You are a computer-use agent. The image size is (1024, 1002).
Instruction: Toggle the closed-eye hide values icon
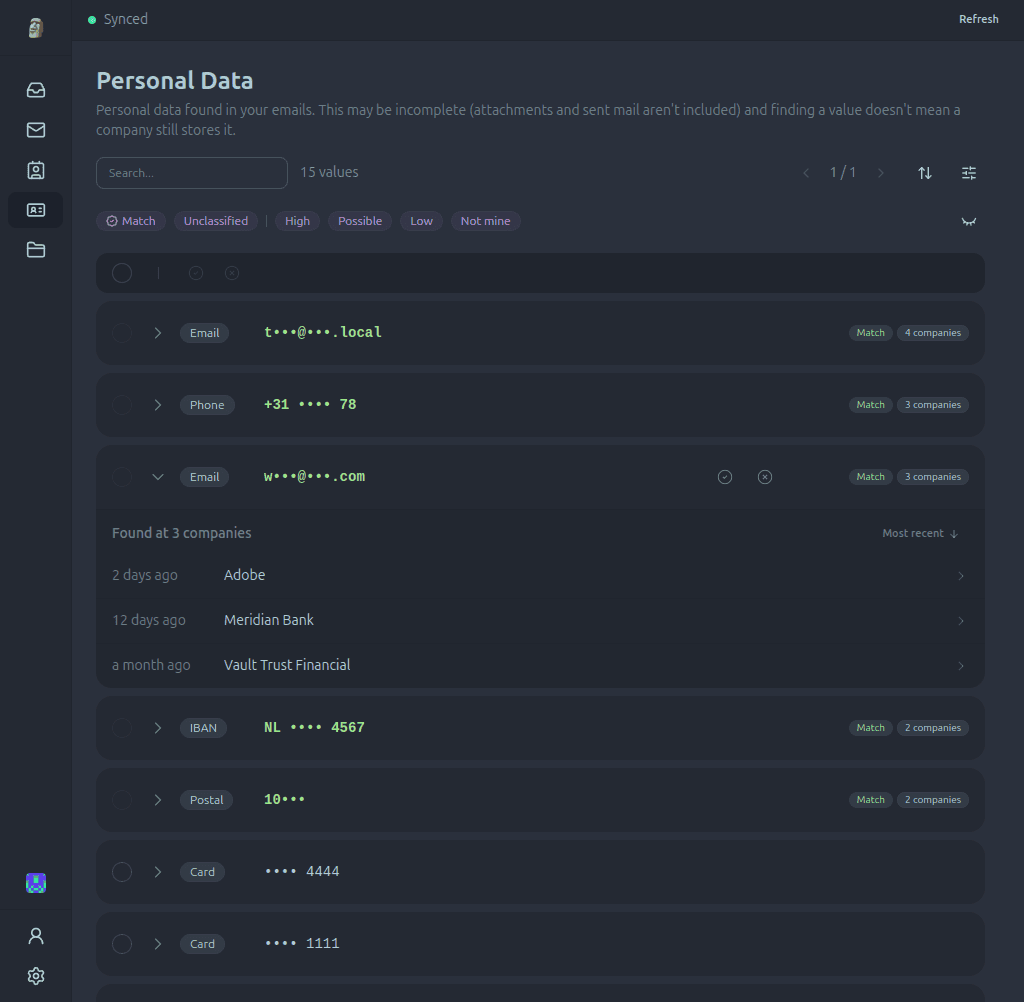click(969, 221)
